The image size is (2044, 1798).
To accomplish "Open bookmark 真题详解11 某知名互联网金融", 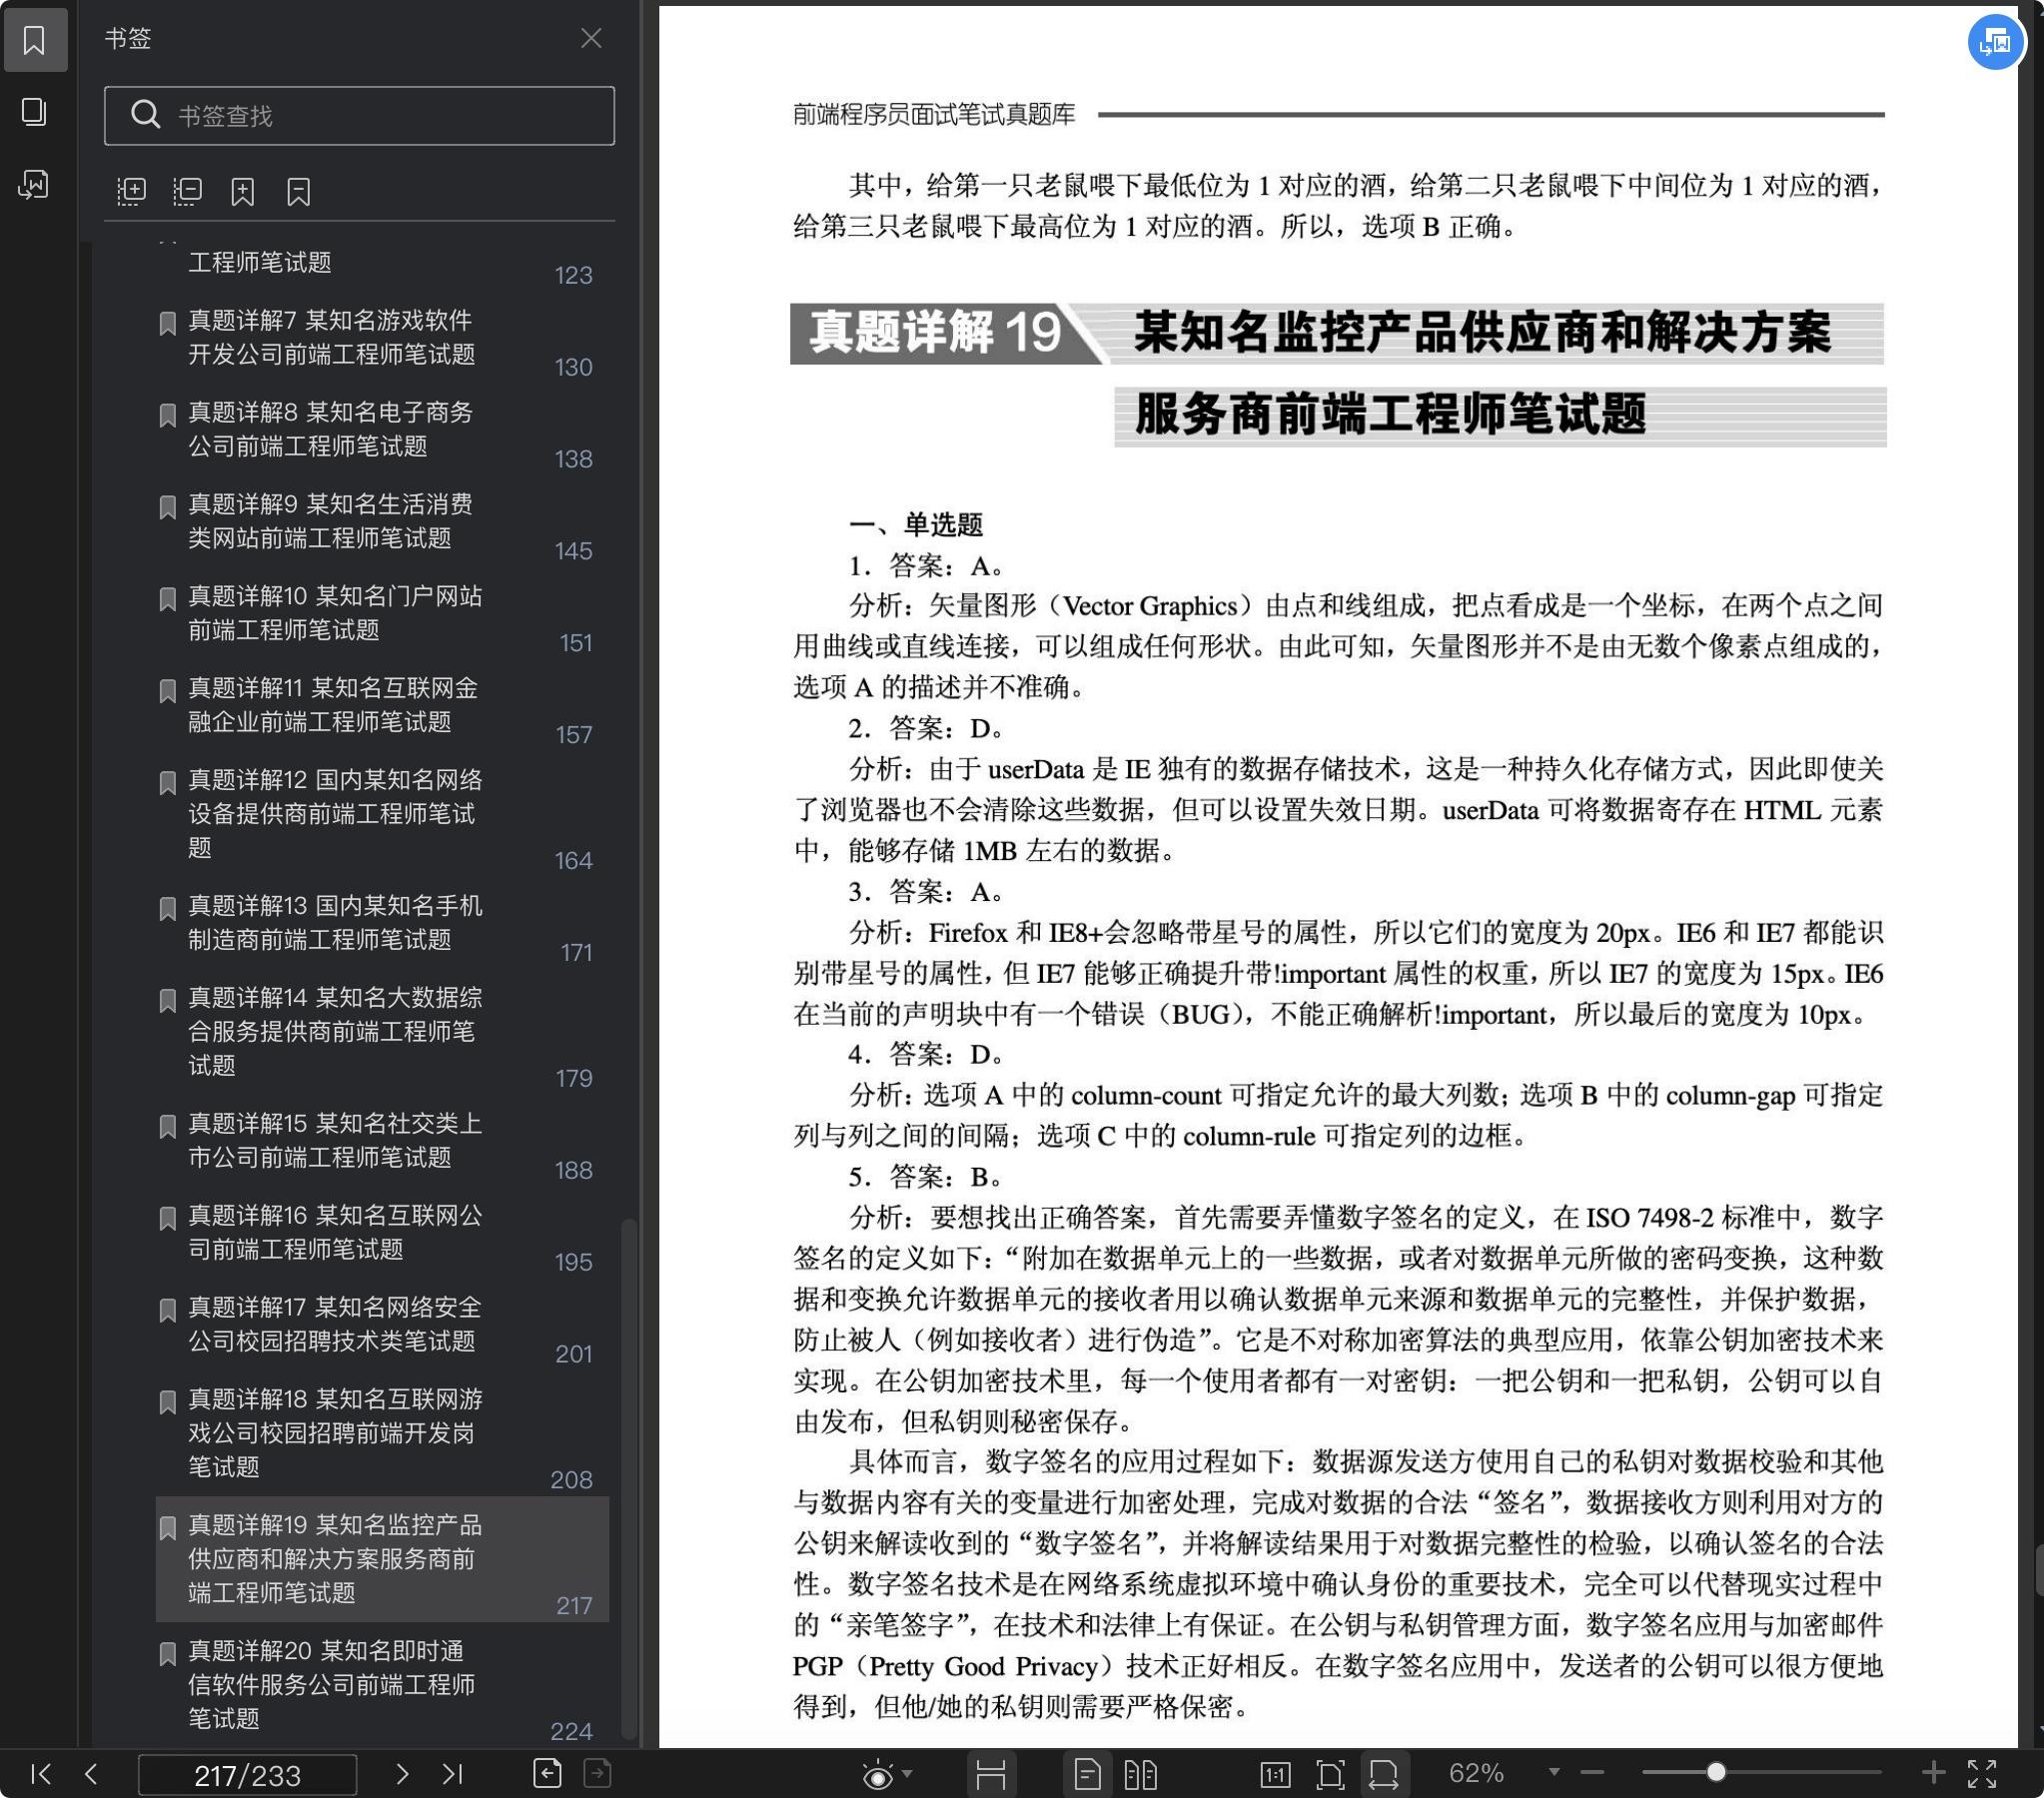I will click(x=382, y=706).
